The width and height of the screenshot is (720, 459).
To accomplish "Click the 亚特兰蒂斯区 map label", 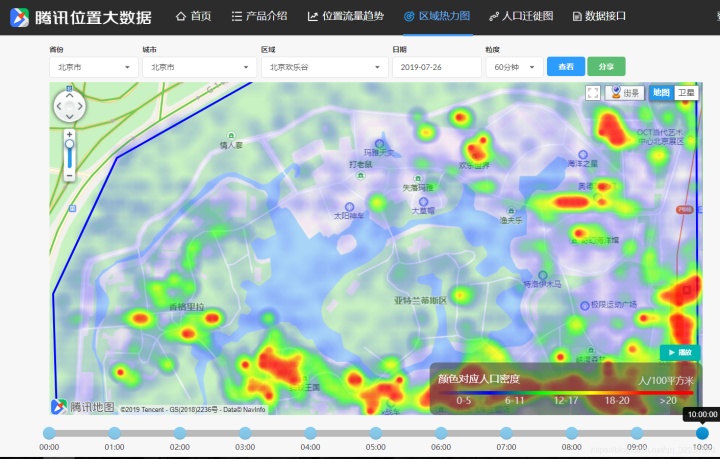I will (x=420, y=301).
